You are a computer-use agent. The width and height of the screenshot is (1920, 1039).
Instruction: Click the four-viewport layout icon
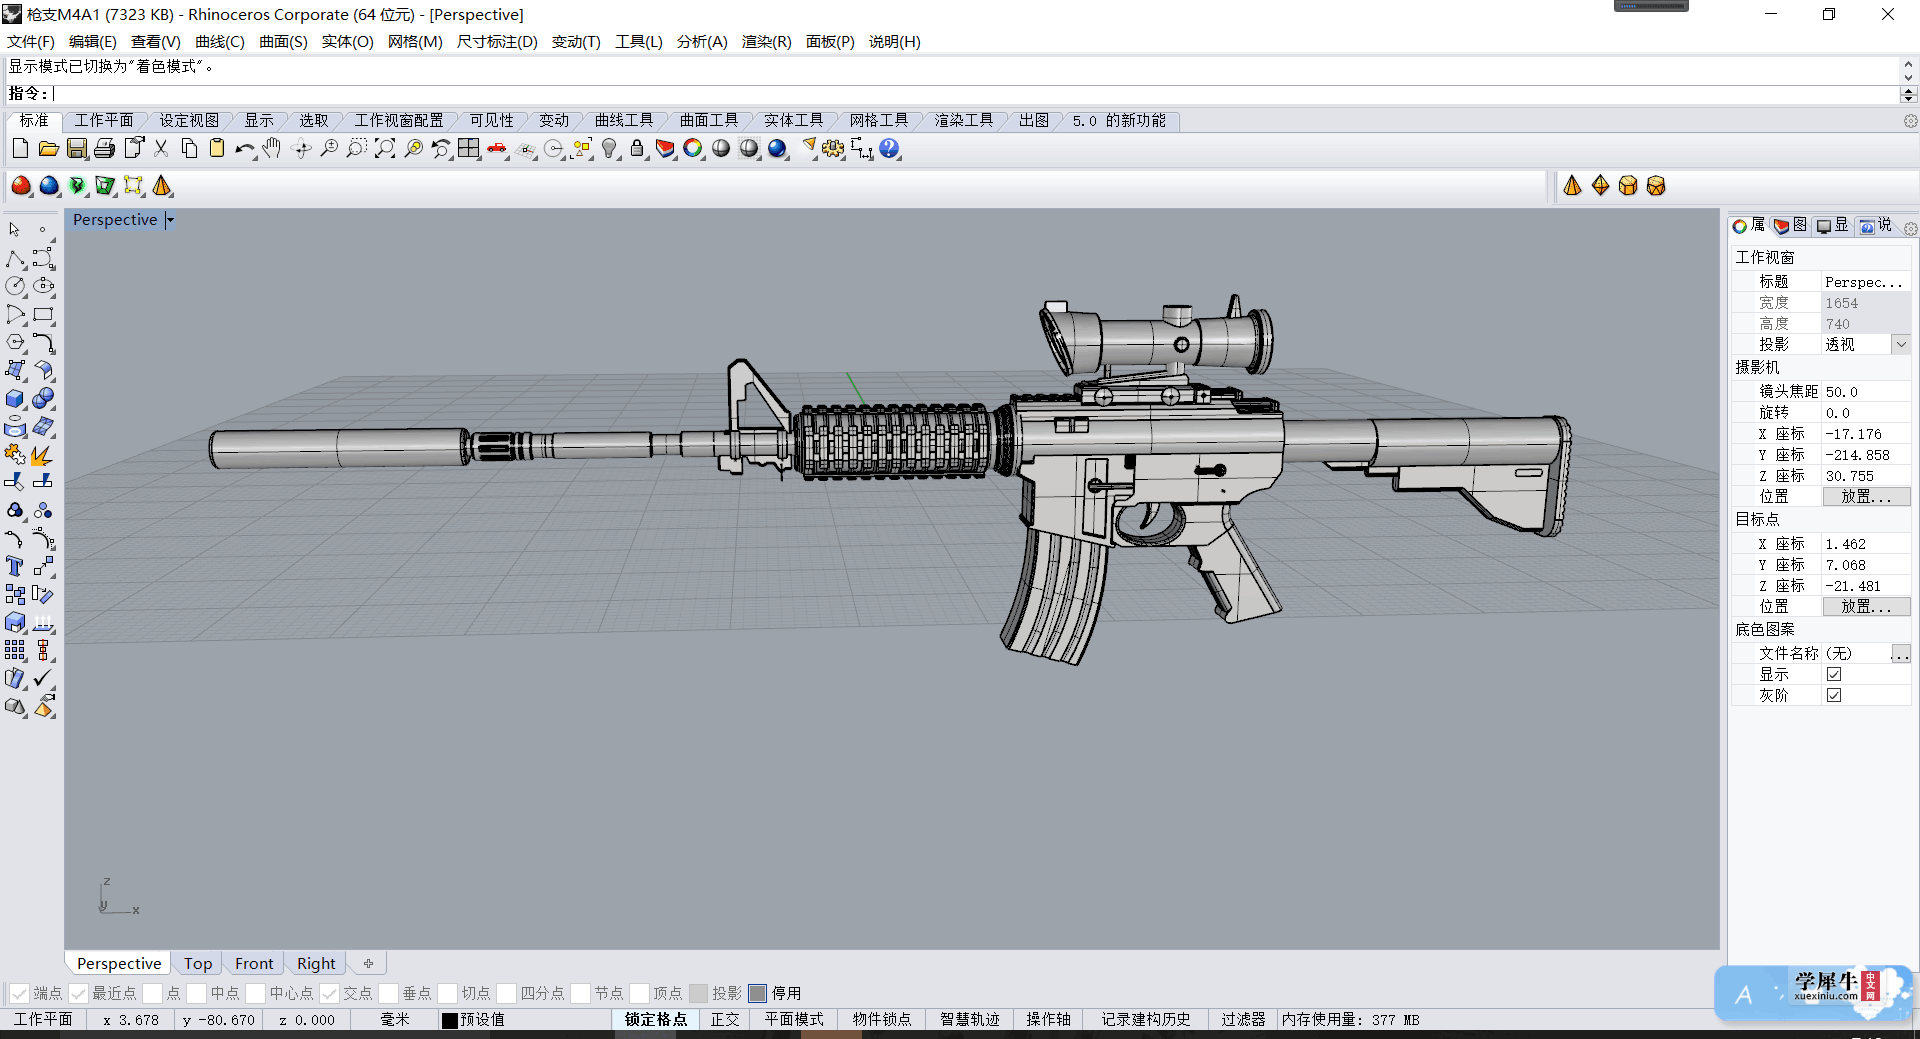tap(468, 149)
